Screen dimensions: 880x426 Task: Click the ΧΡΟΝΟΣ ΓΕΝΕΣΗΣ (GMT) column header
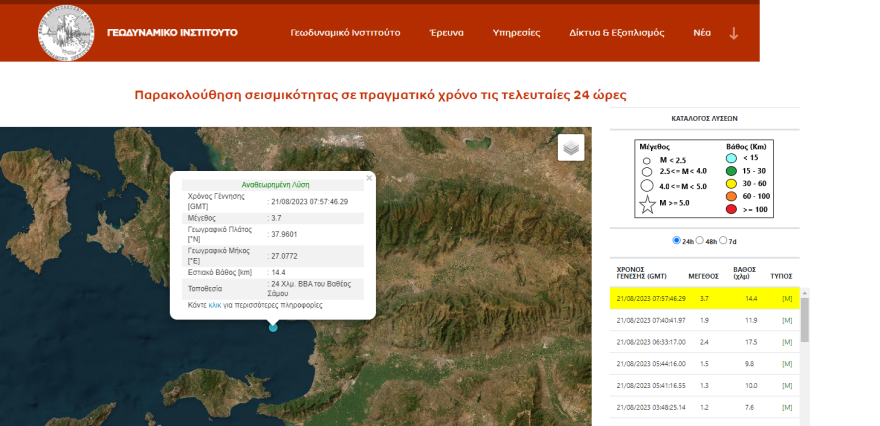coord(641,272)
